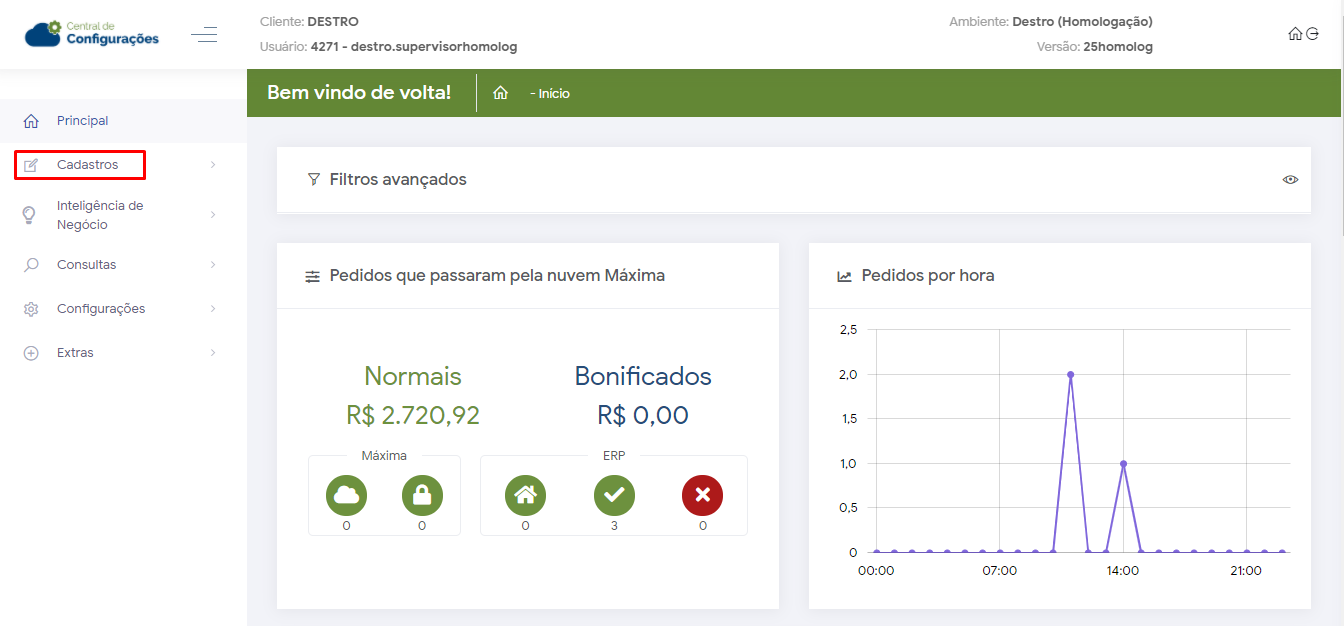Click the green cloud icon under Máxima
Screen dimensions: 1344x626
(x=346, y=495)
